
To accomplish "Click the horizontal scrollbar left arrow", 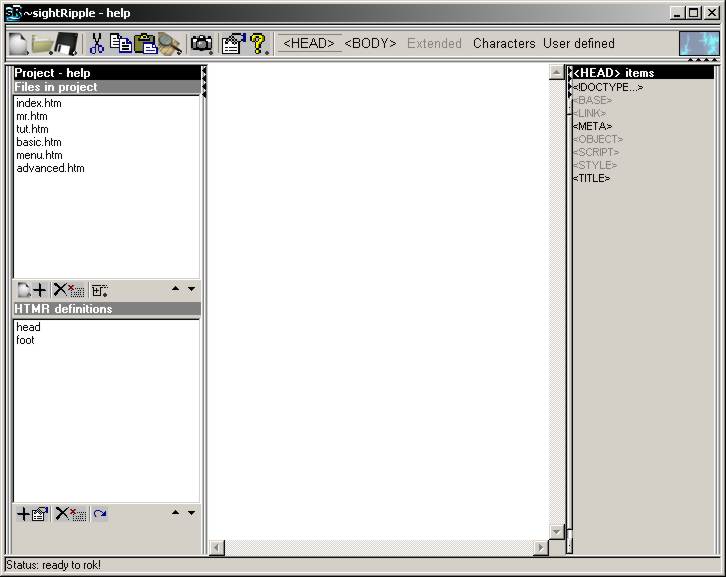I will click(217, 548).
